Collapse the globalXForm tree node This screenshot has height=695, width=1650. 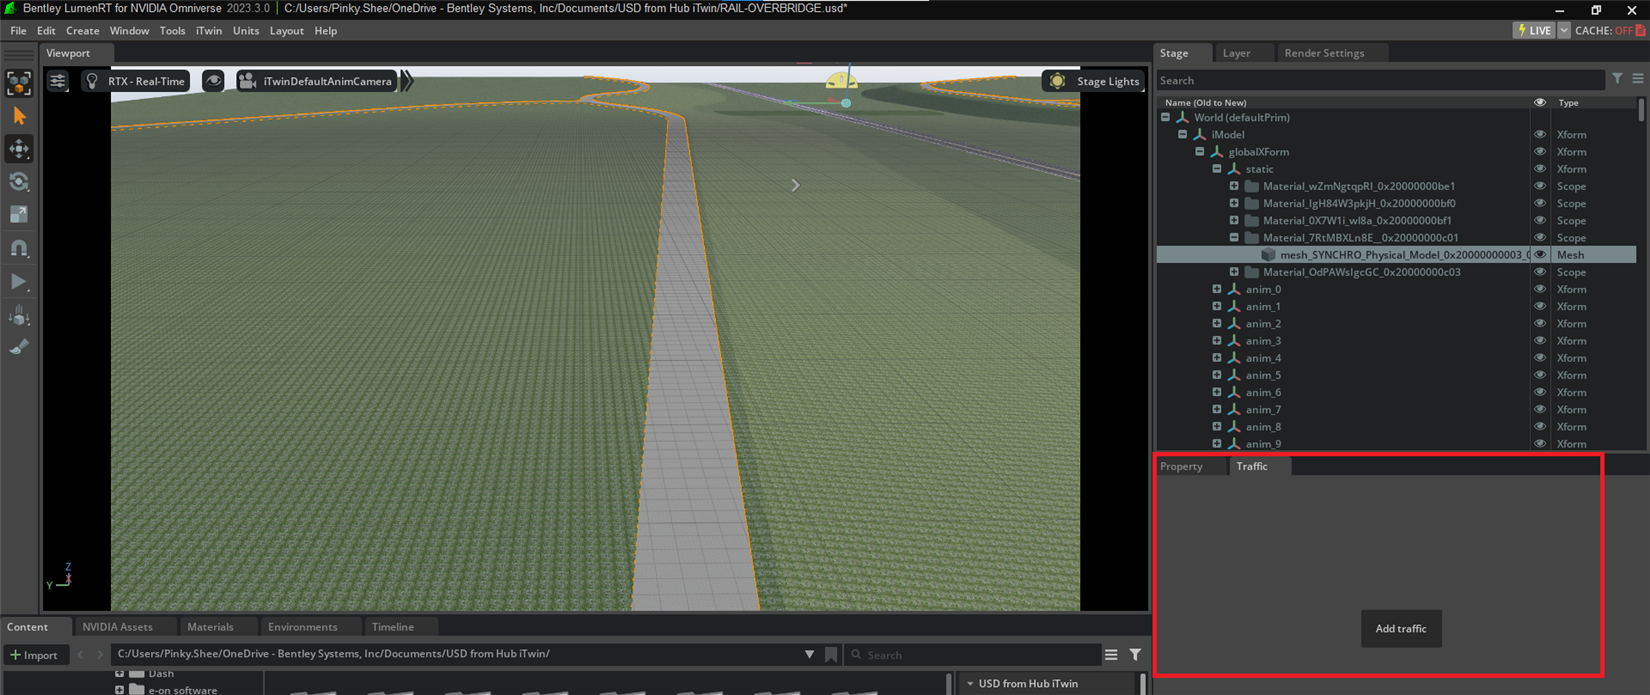(x=1200, y=151)
